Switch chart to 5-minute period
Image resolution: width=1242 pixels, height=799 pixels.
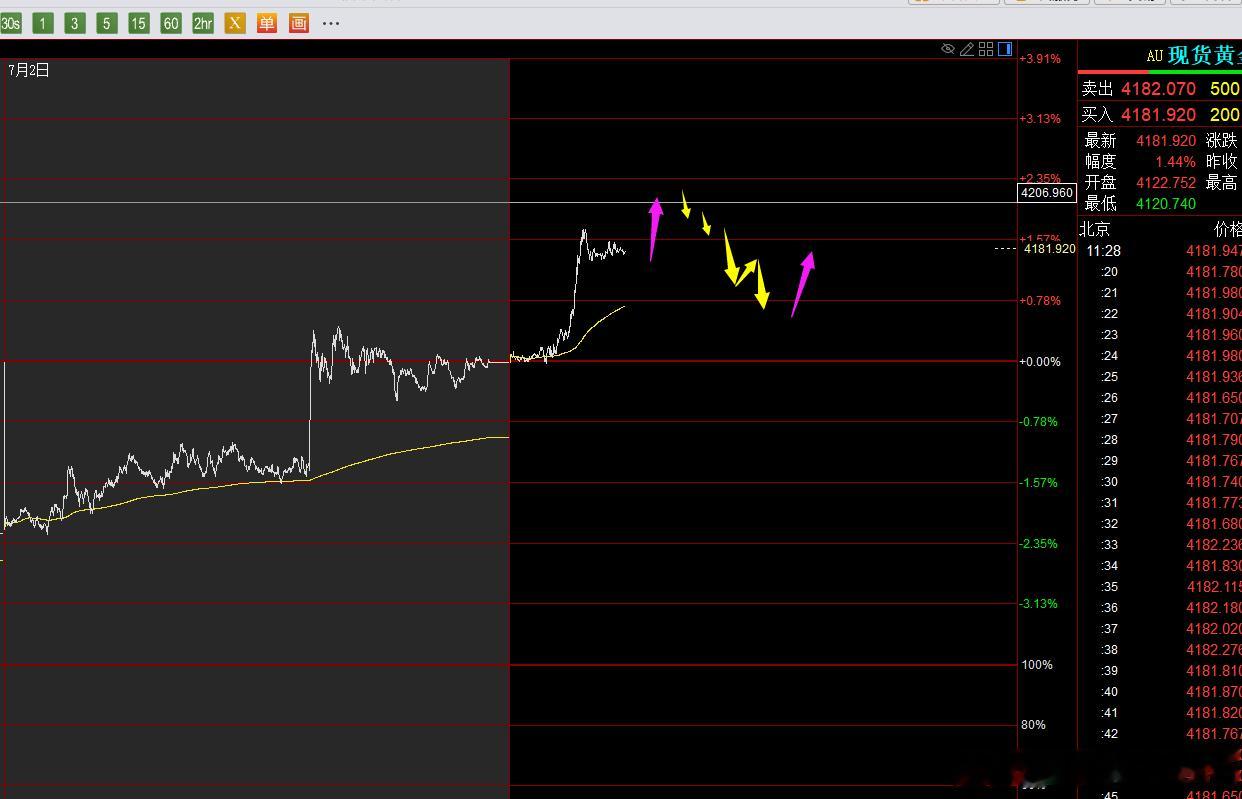107,23
